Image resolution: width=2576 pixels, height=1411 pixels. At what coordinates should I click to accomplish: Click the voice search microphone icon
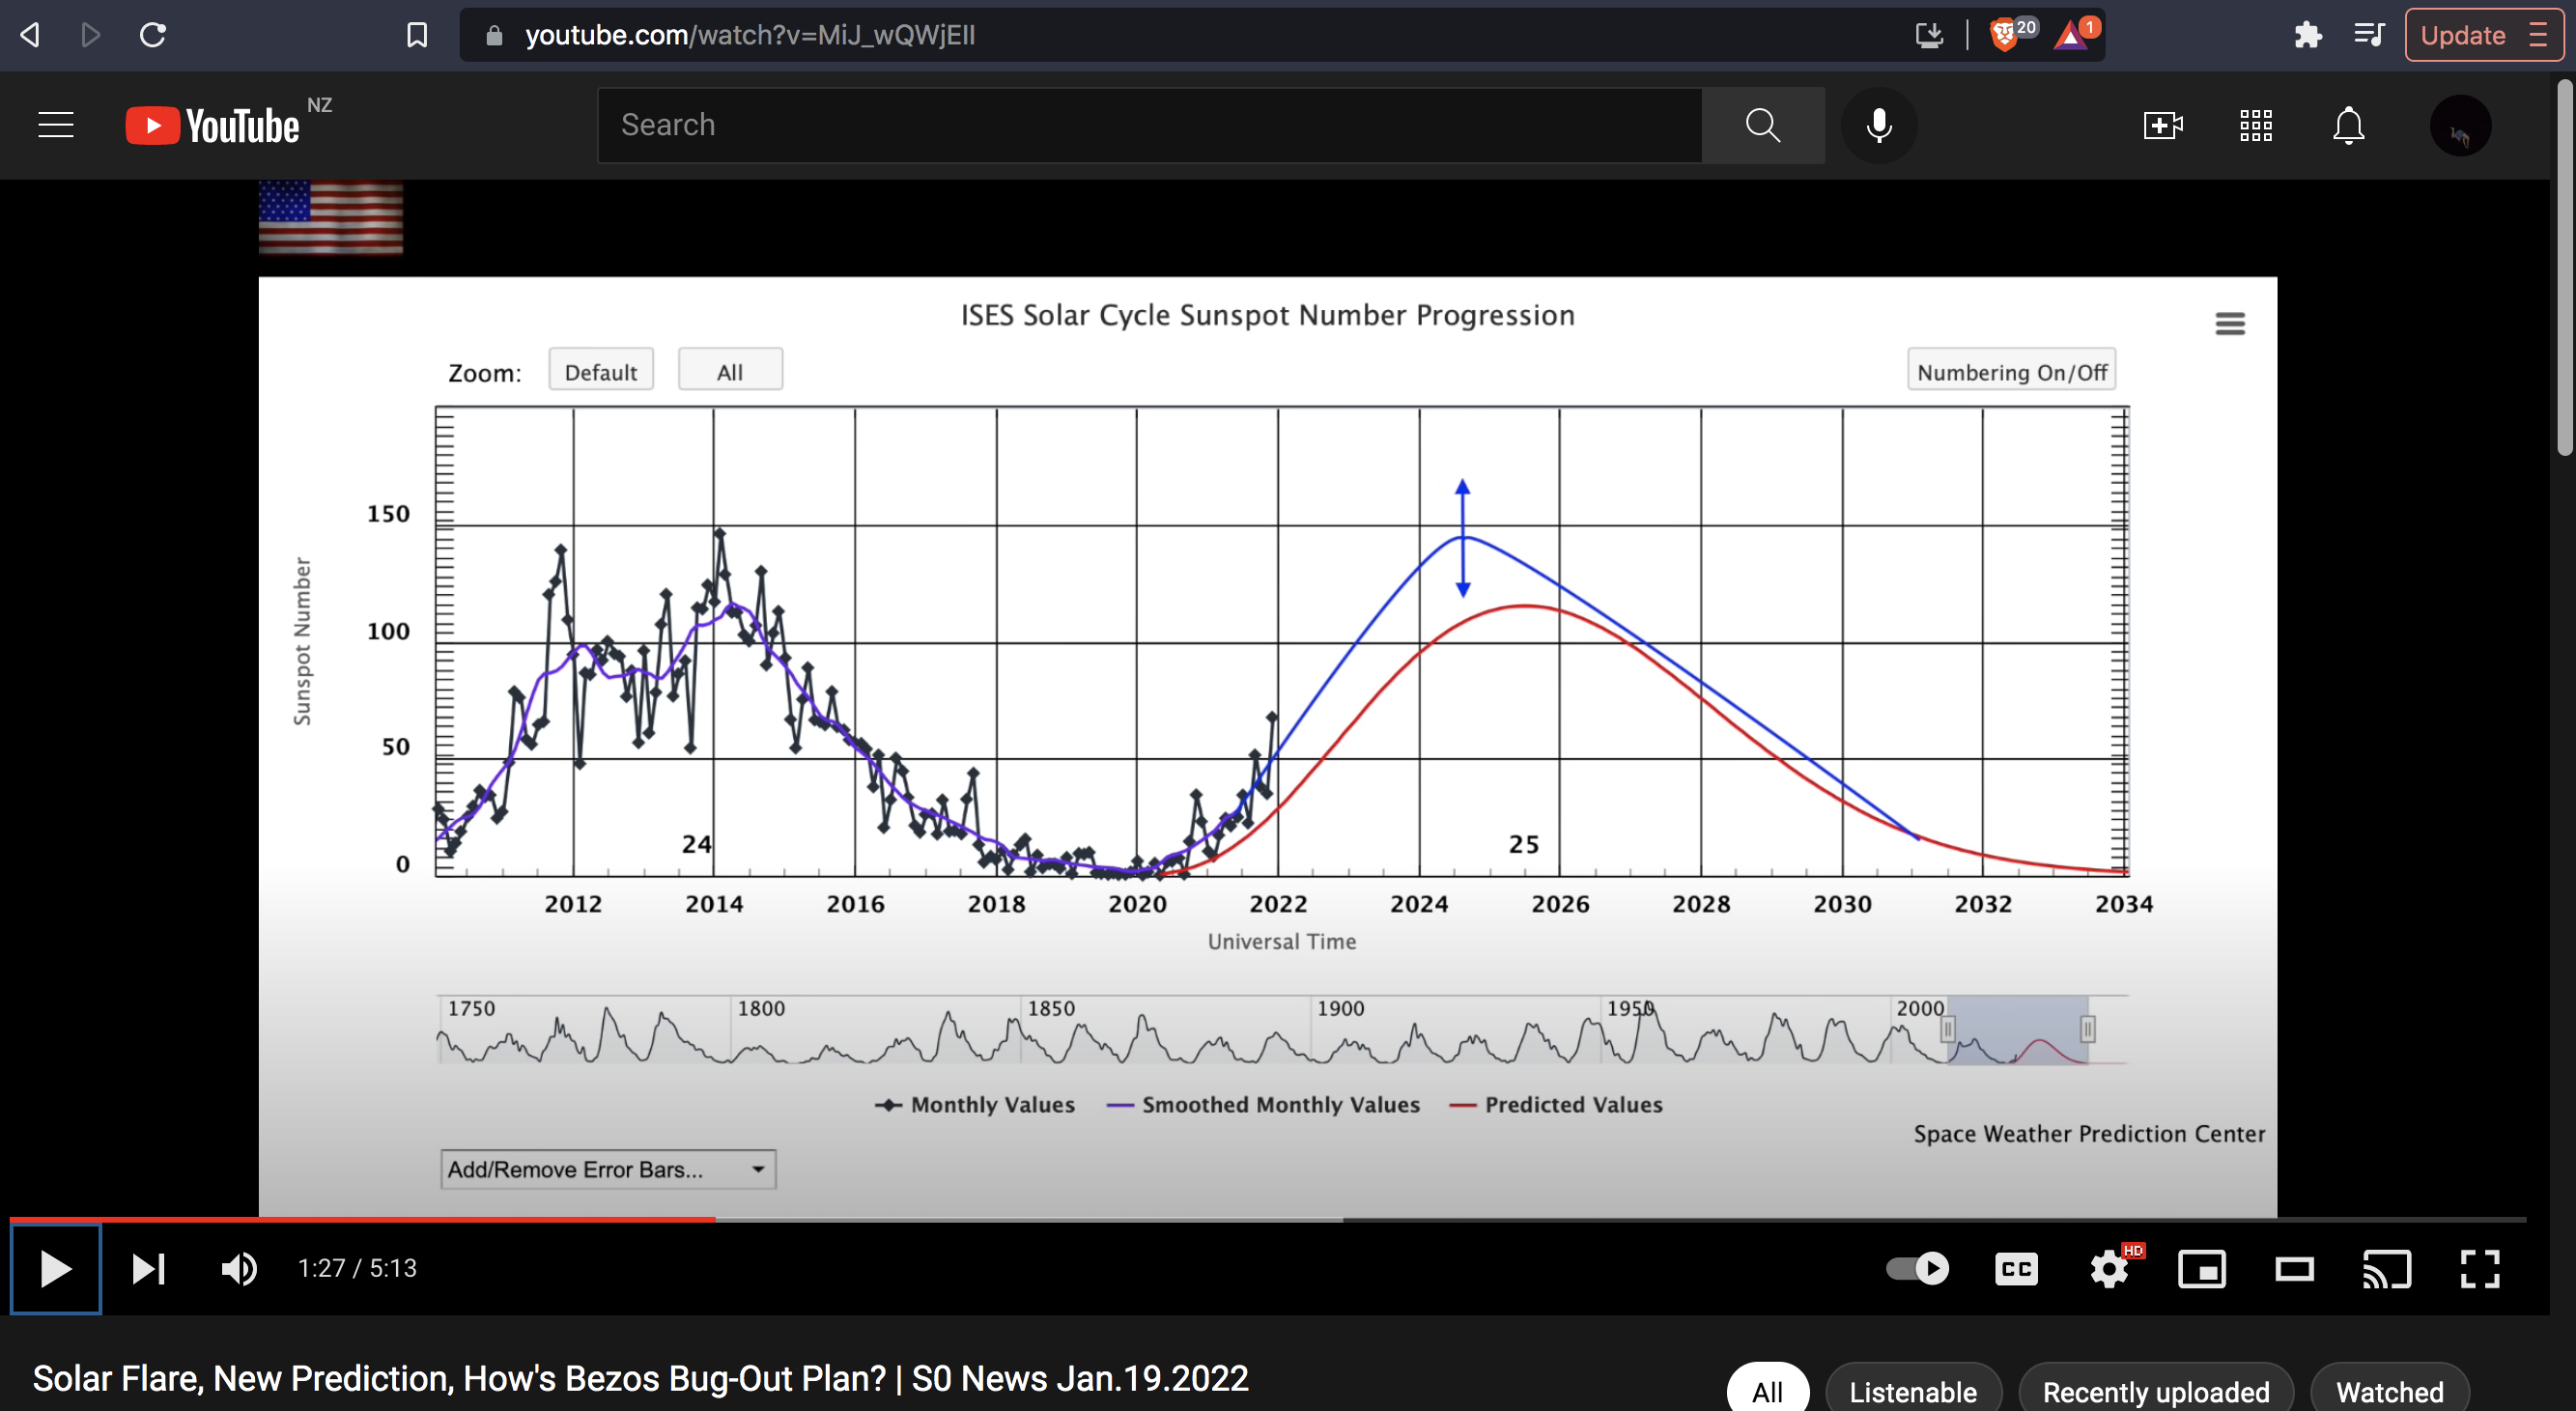point(1878,125)
